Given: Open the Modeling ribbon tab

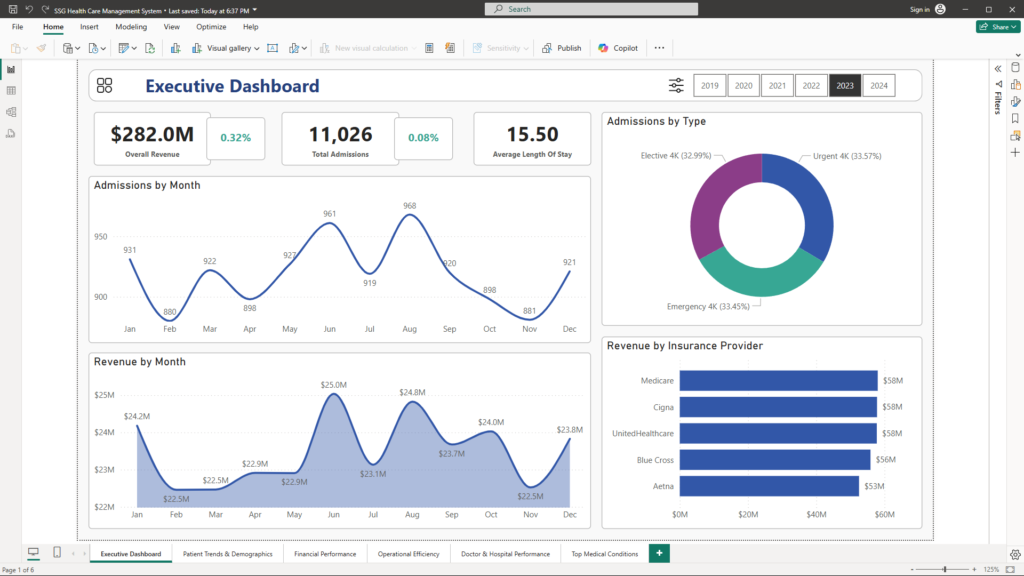Looking at the screenshot, I should [131, 27].
